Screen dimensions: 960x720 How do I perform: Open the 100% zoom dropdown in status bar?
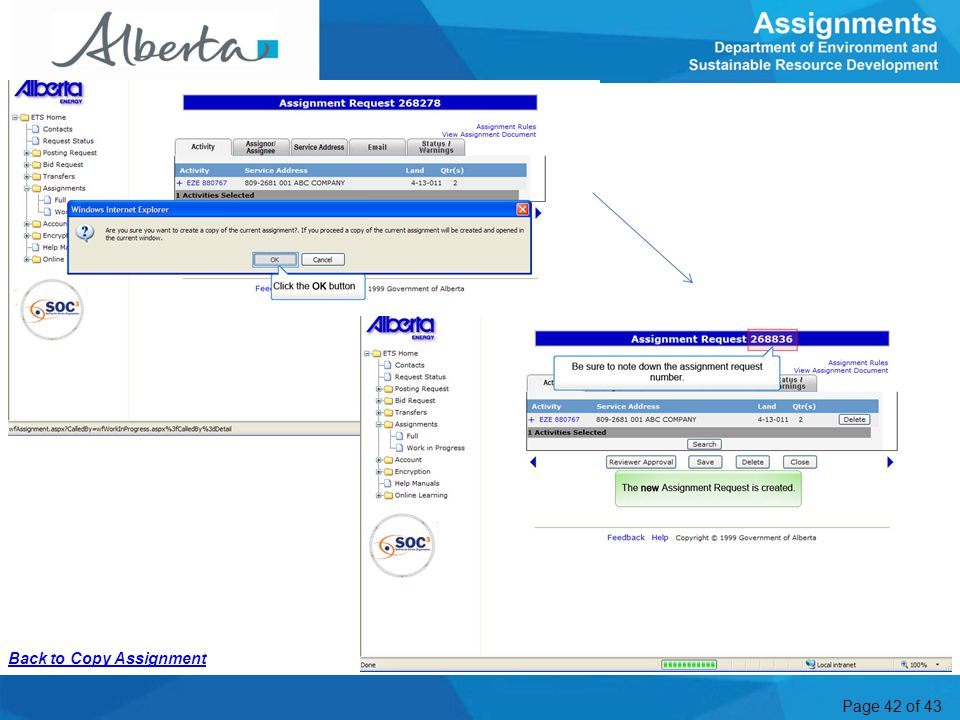click(x=937, y=665)
